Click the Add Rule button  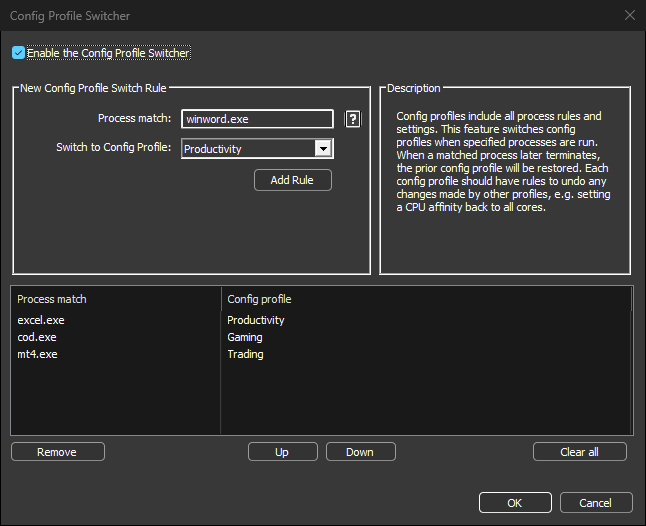coord(293,180)
